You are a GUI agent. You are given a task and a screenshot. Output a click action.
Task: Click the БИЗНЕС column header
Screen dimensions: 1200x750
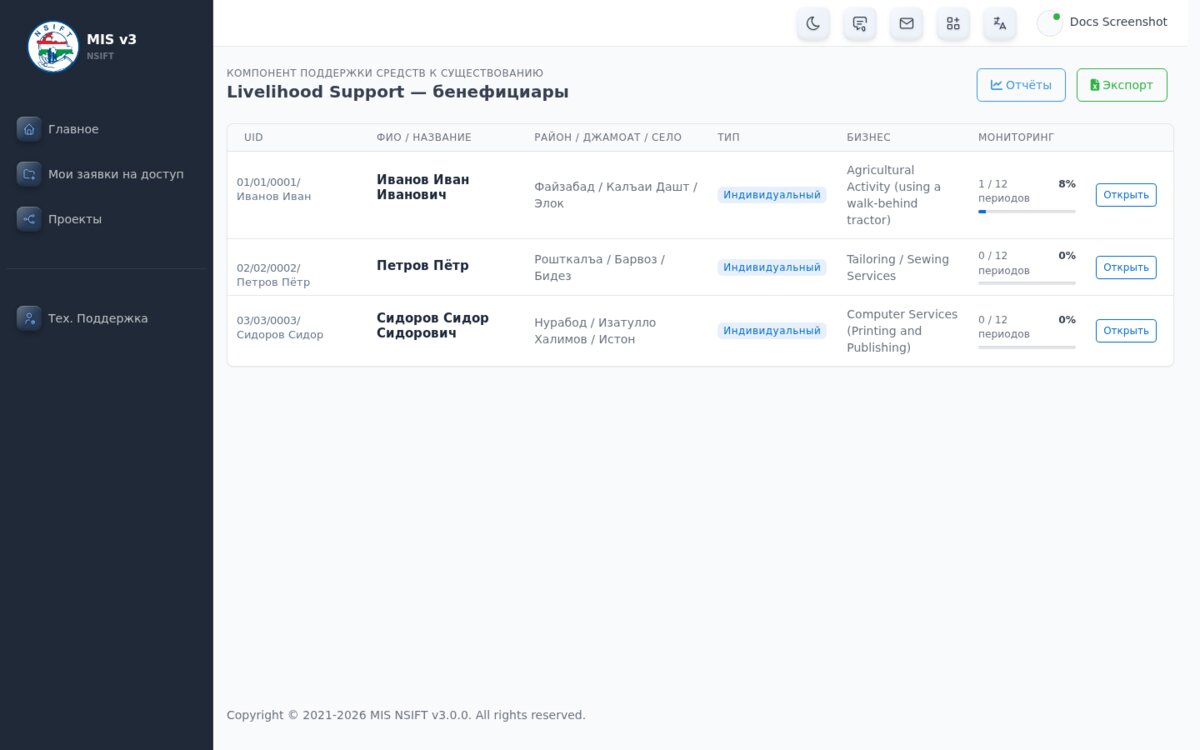(x=869, y=137)
